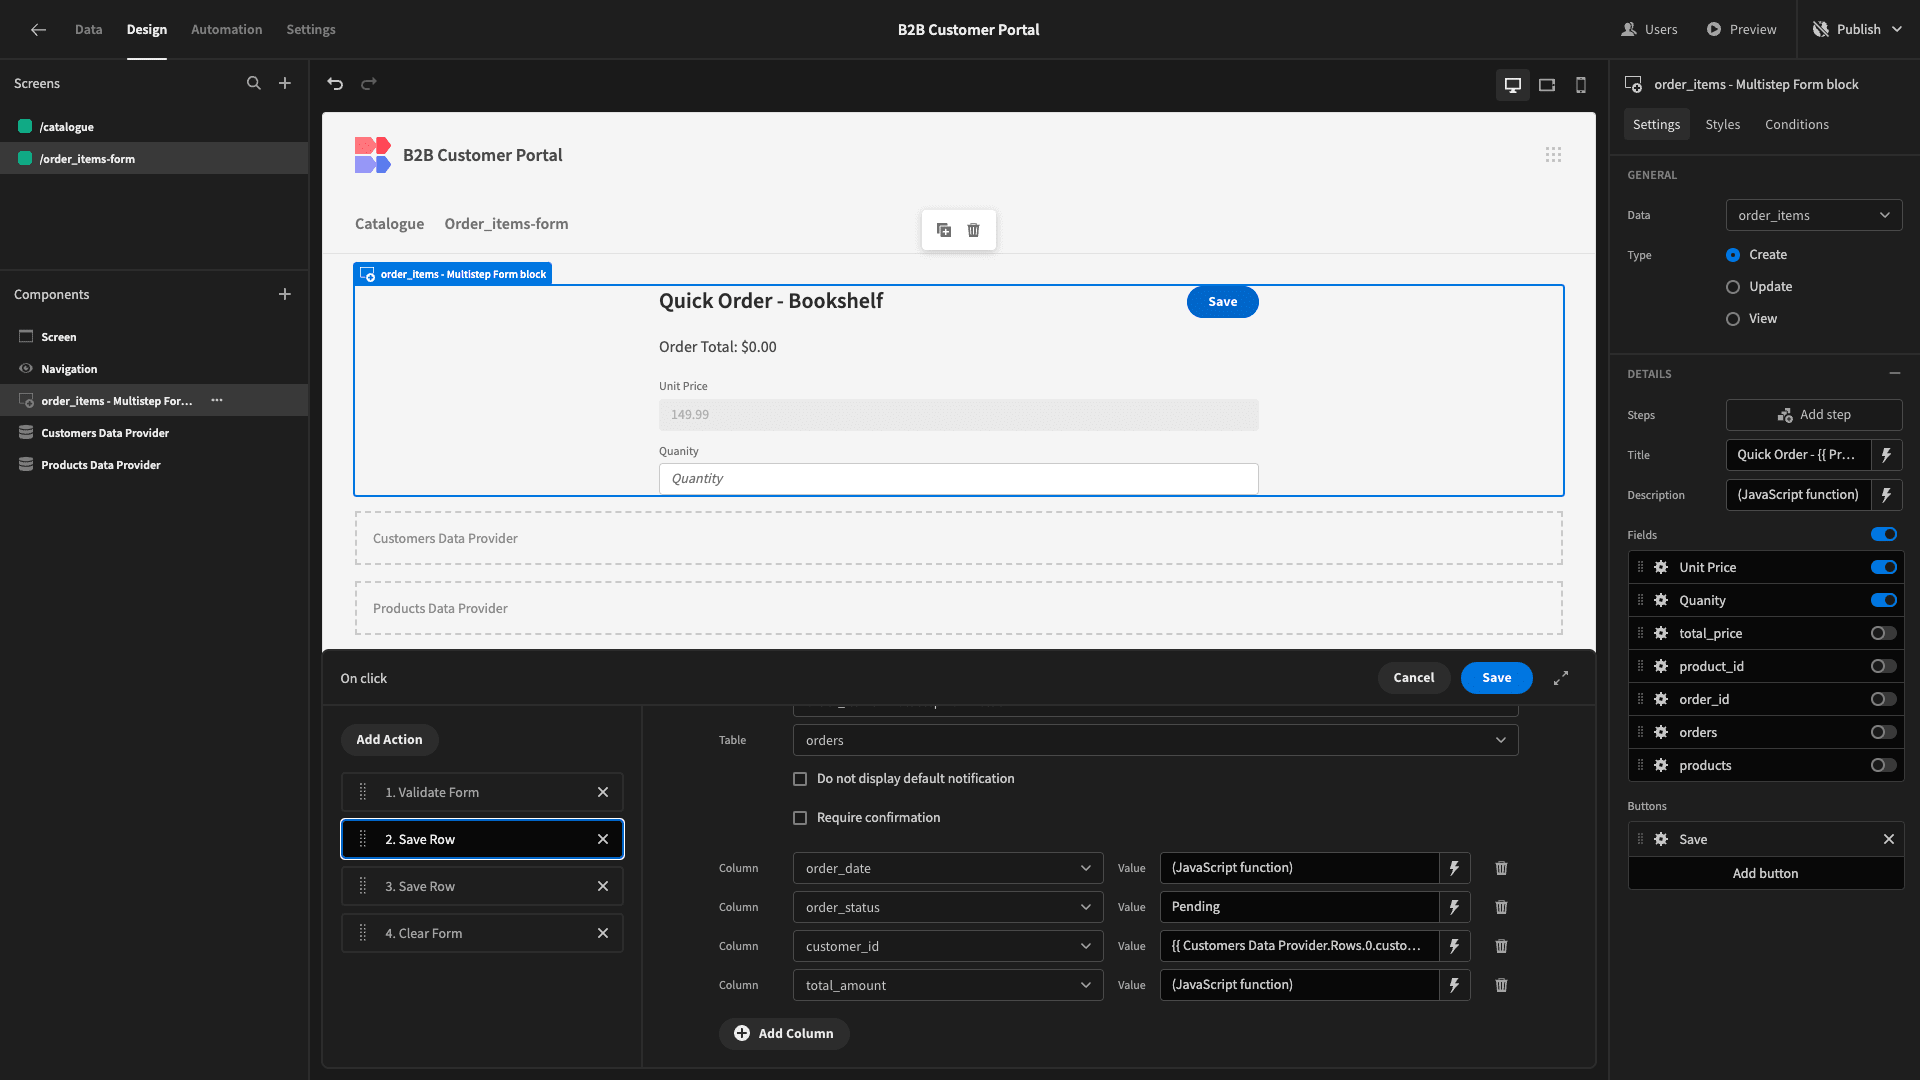Delete the order_status column row
1920x1080 pixels.
point(1501,907)
